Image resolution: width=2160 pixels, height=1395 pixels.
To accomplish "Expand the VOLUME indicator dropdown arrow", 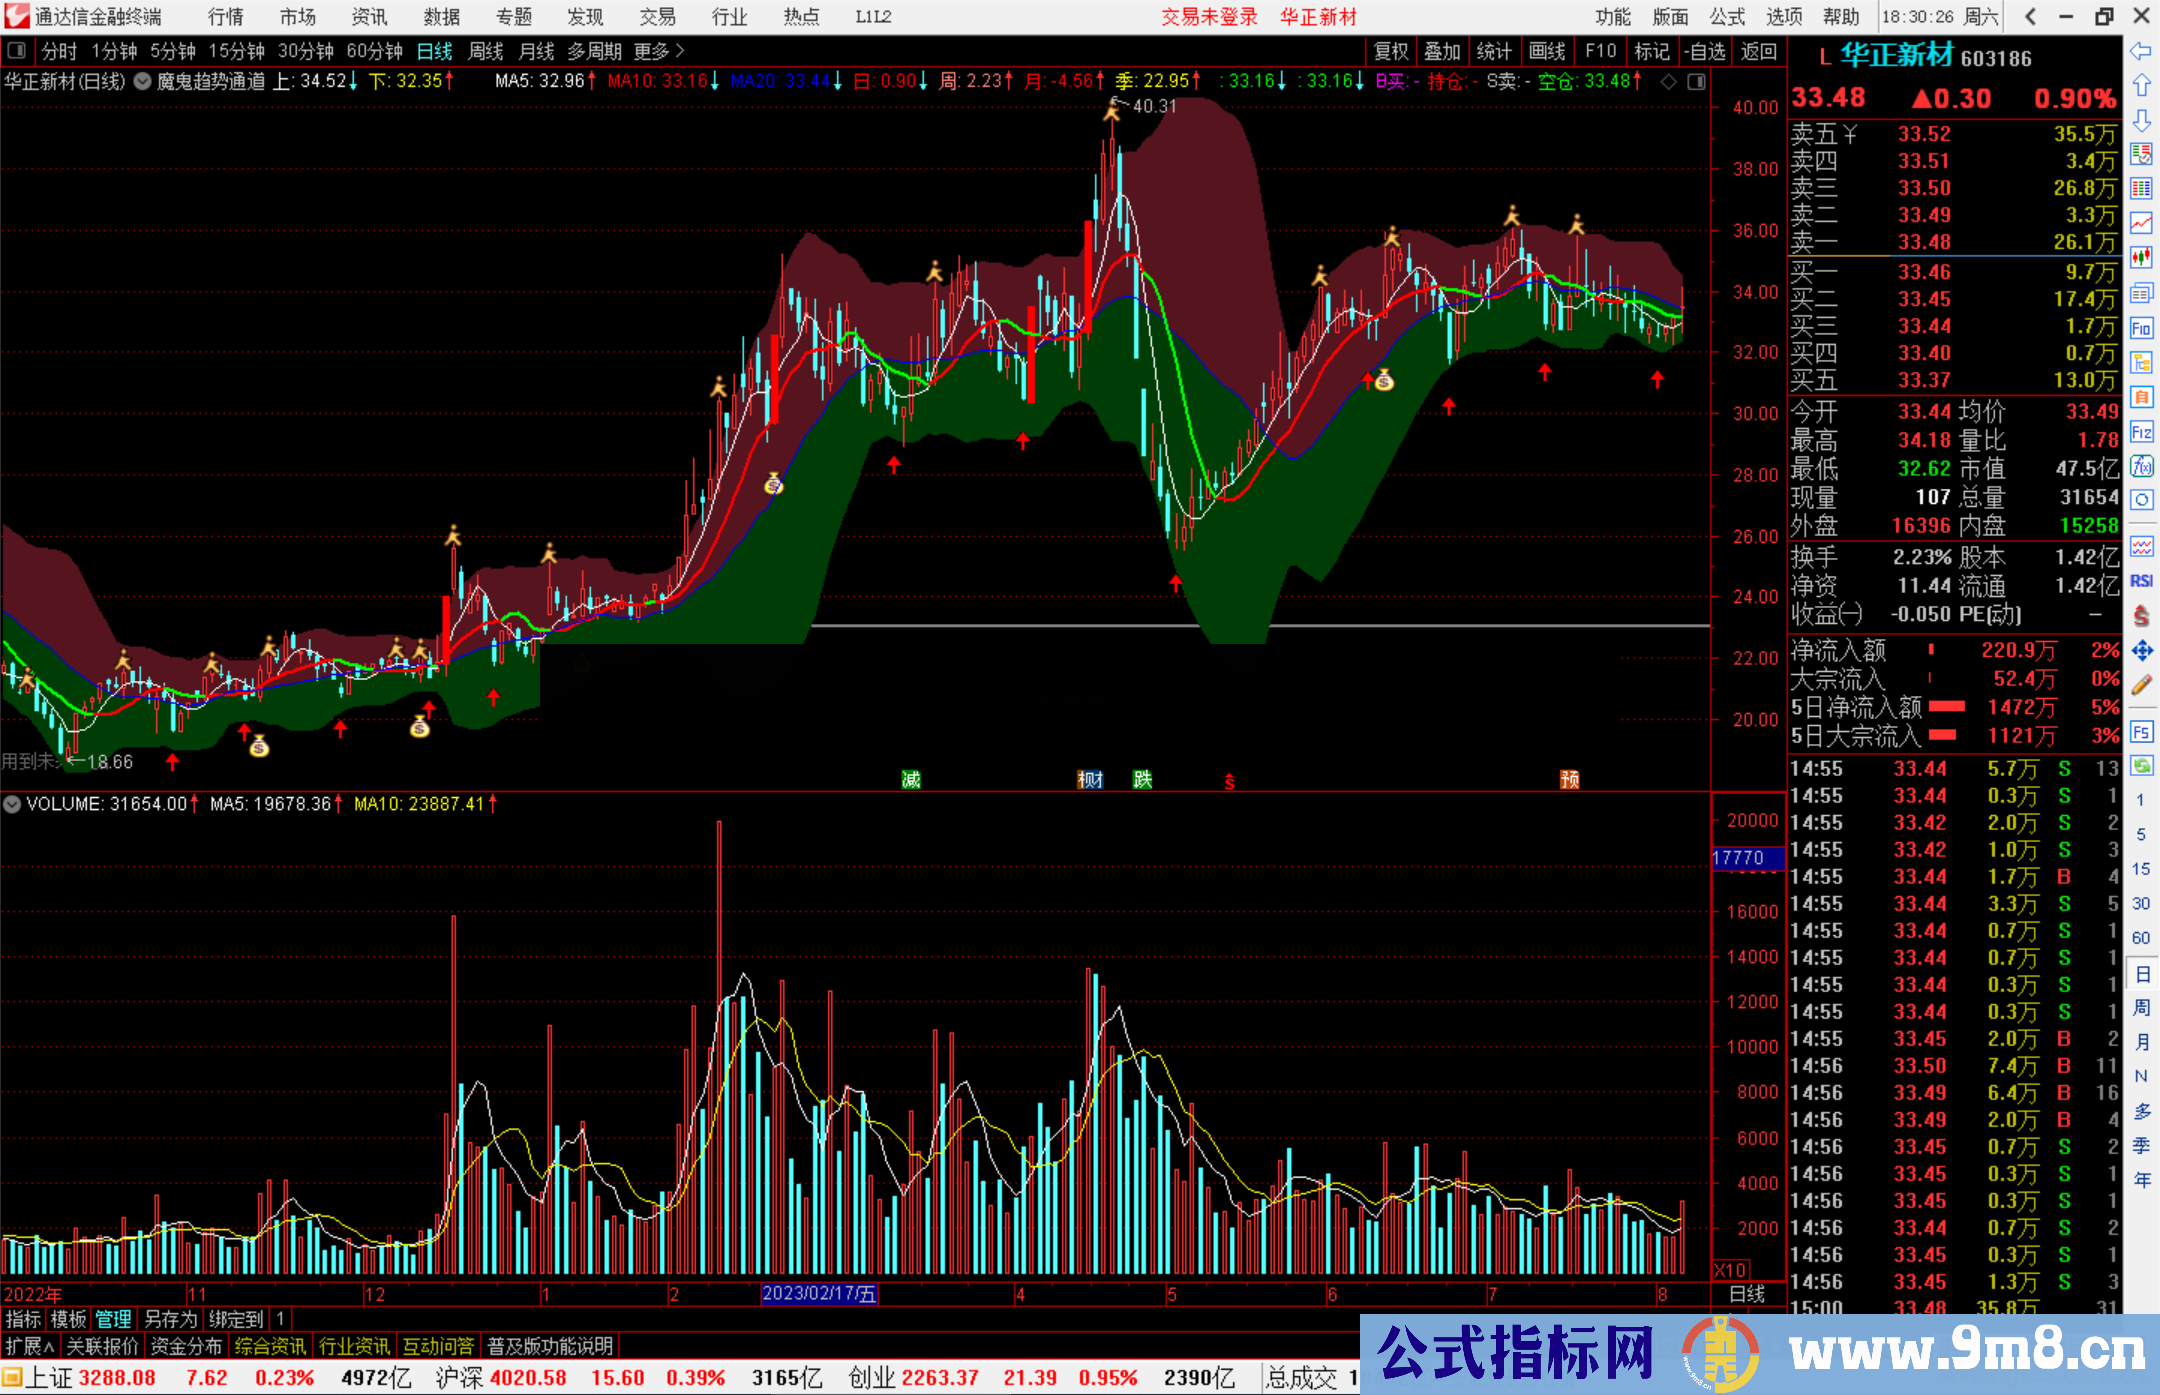I will [x=12, y=804].
